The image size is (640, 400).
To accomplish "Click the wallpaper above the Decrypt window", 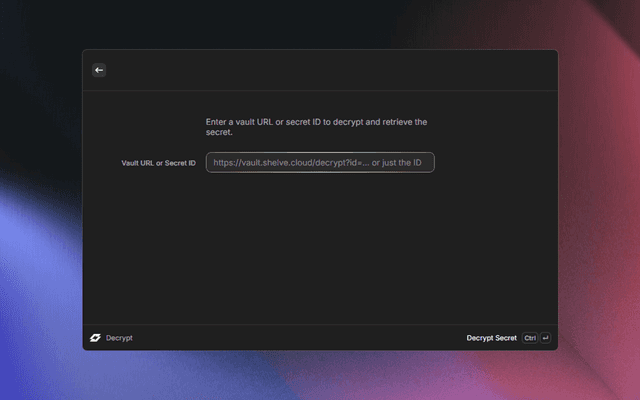I will pos(320,24).
